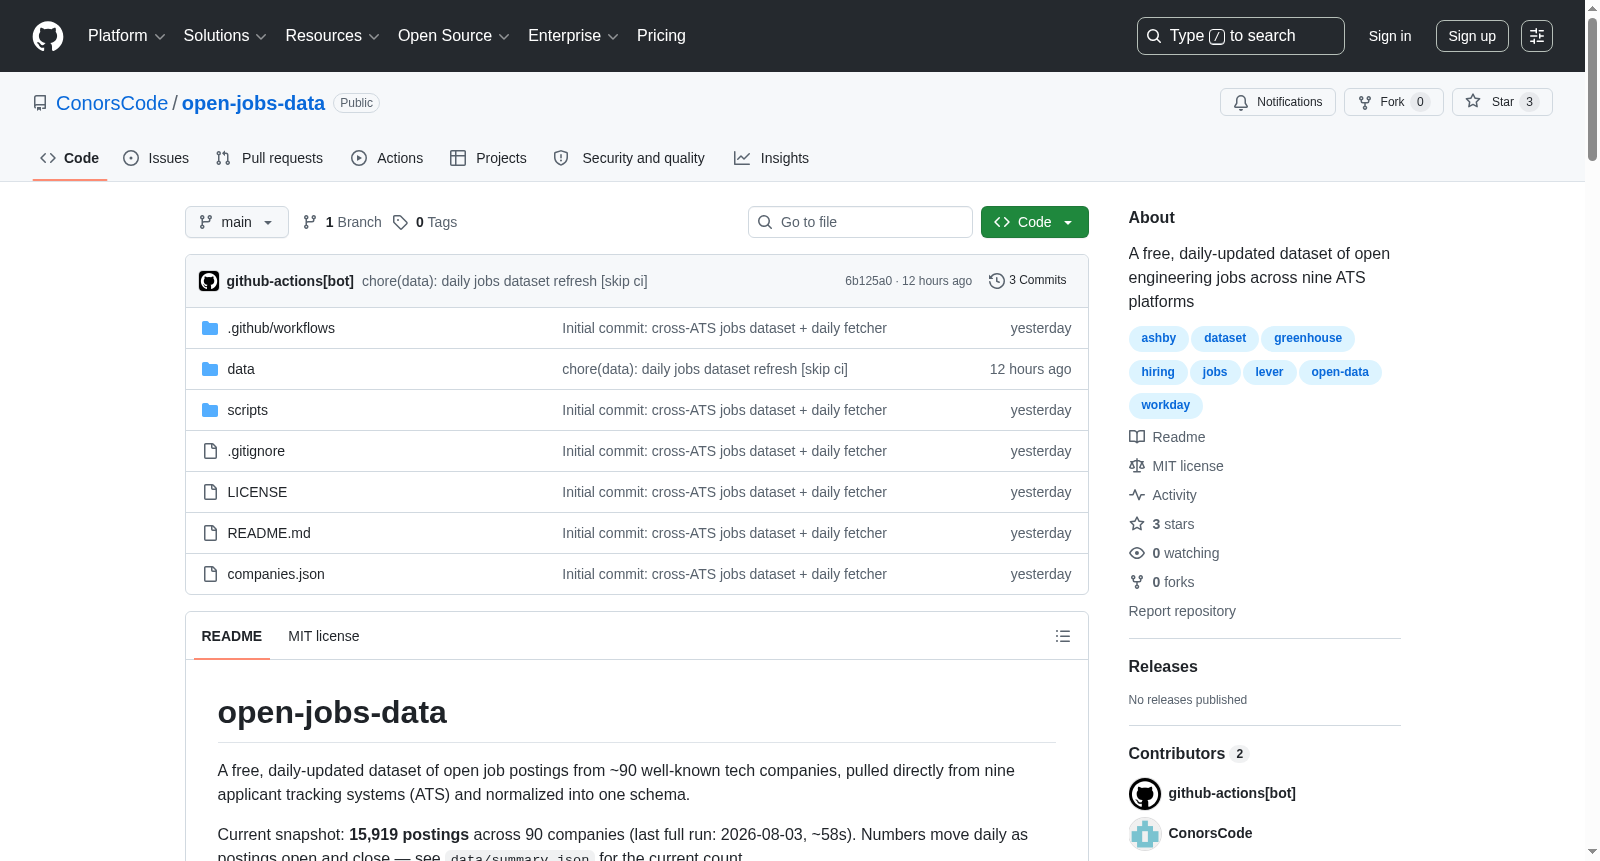This screenshot has height=861, width=1600.
Task: Click the star icon beside 3 stars
Action: click(1137, 524)
